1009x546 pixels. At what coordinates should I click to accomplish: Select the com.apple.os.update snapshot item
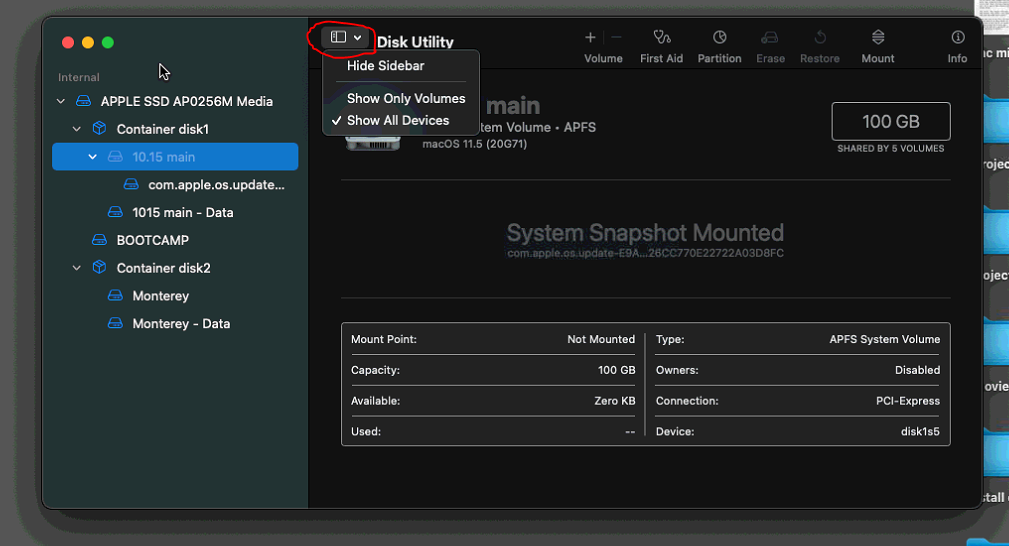coord(216,185)
